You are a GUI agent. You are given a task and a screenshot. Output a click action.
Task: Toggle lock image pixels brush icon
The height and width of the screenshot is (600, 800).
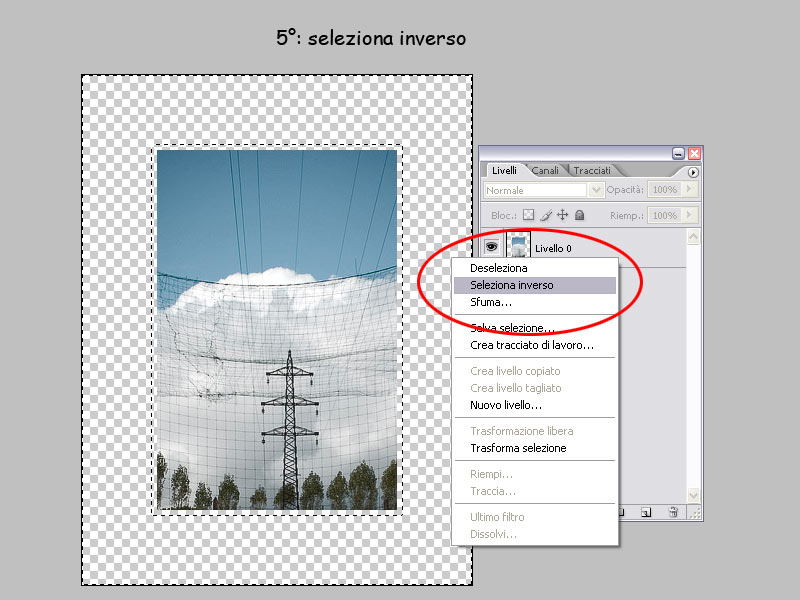(x=546, y=215)
